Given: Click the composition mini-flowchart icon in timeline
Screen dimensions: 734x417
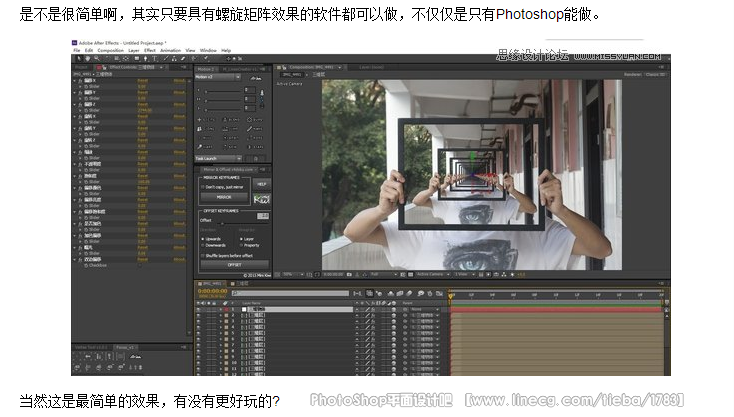Looking at the screenshot, I should pyautogui.click(x=358, y=293).
